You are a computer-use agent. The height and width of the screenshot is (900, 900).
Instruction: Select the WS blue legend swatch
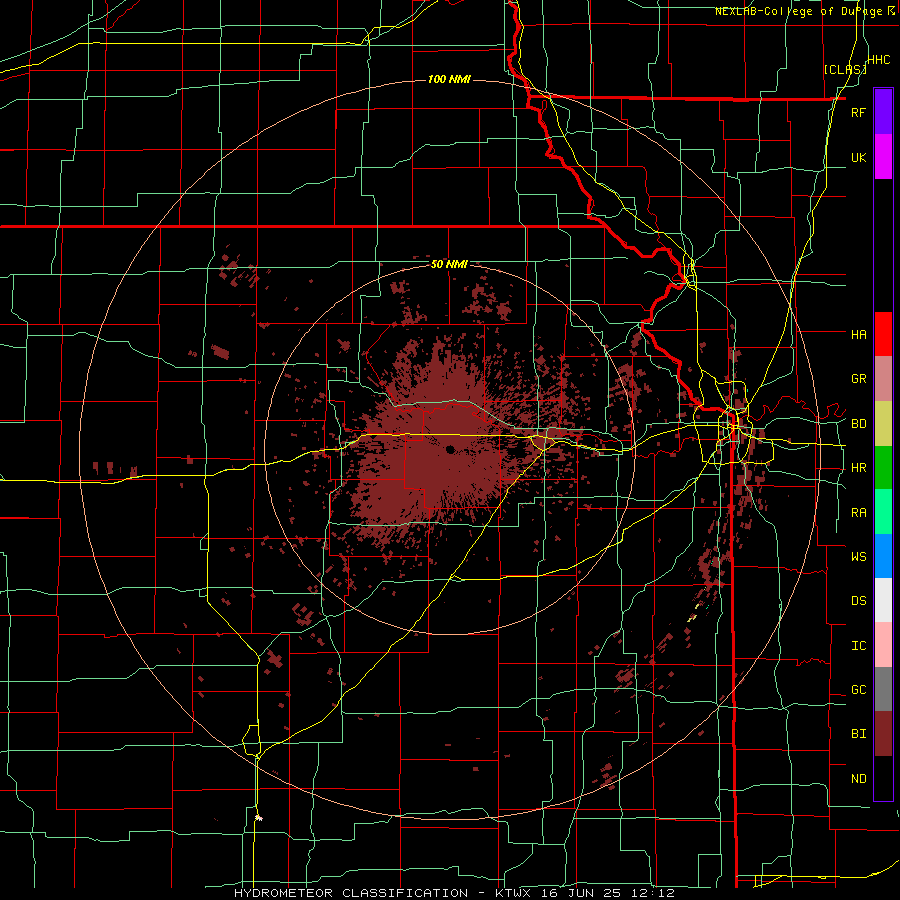(883, 556)
